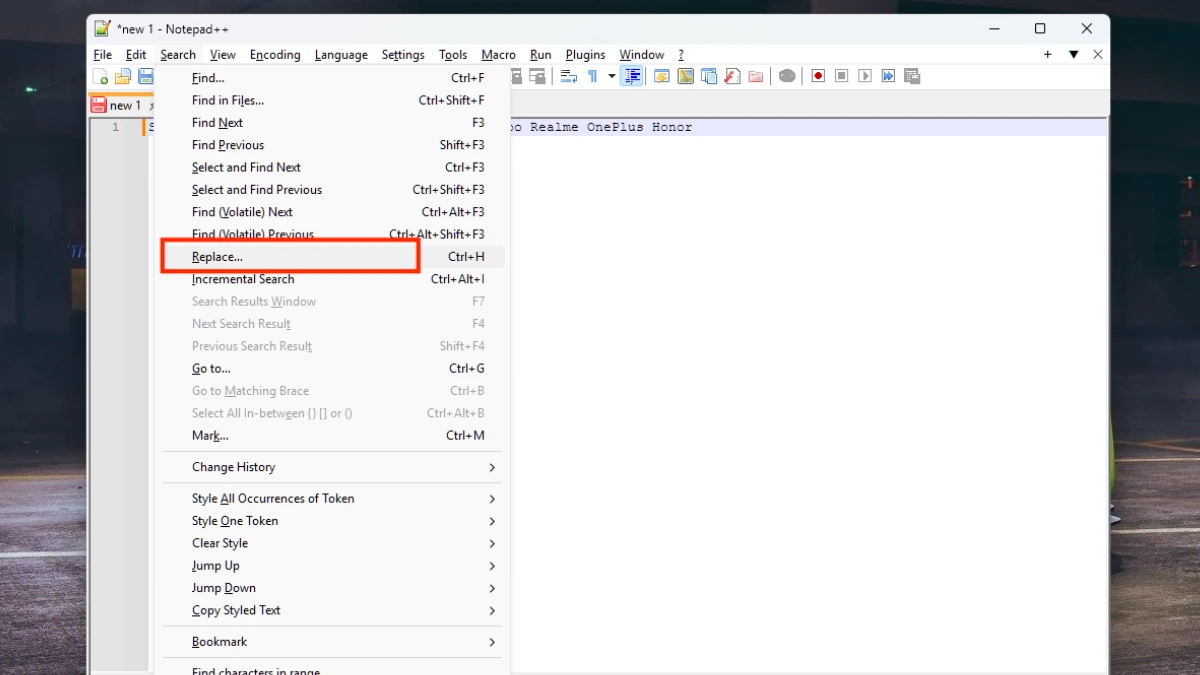Open the Settings menu
The width and height of the screenshot is (1200, 675).
click(403, 55)
